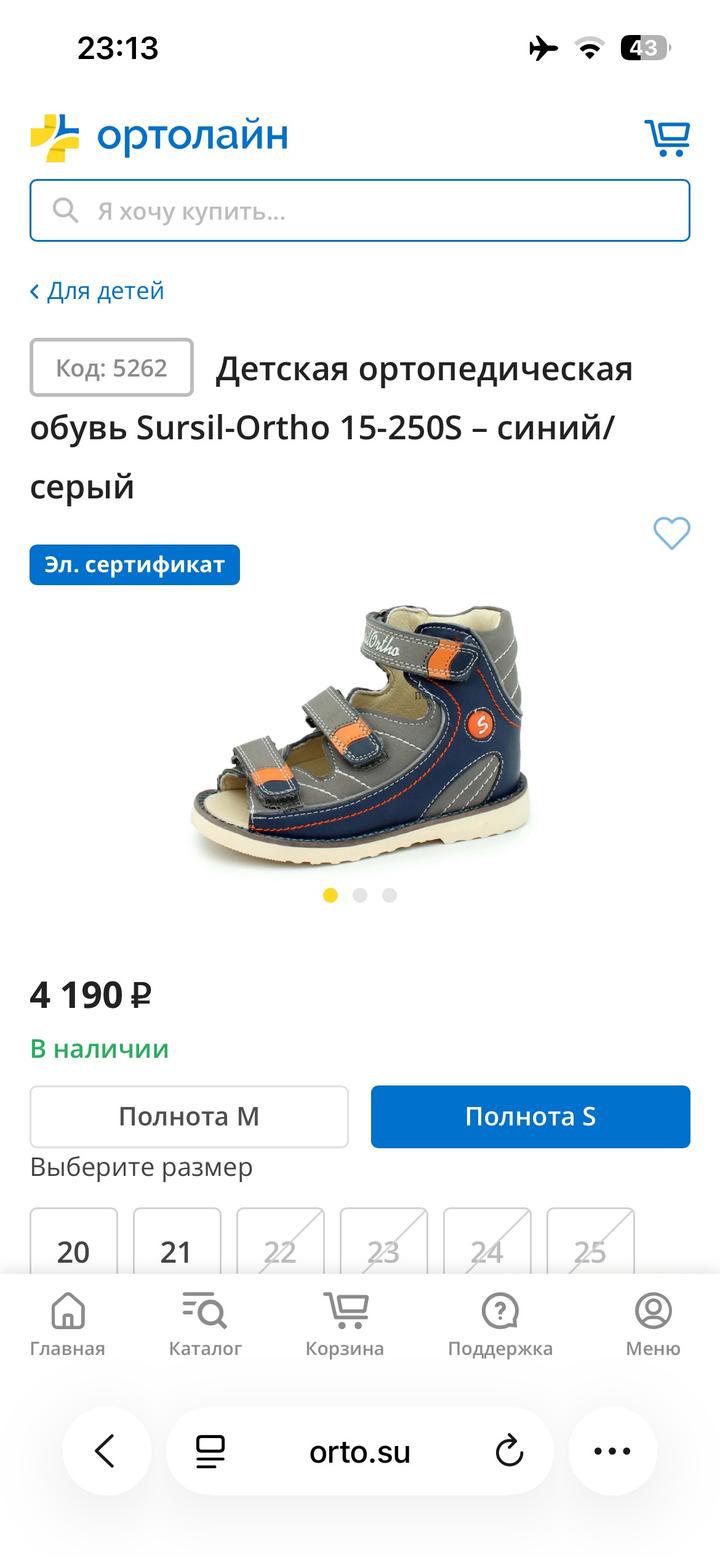This screenshot has width=720, height=1558.
Task: Switch to second product image dot
Action: pos(360,895)
